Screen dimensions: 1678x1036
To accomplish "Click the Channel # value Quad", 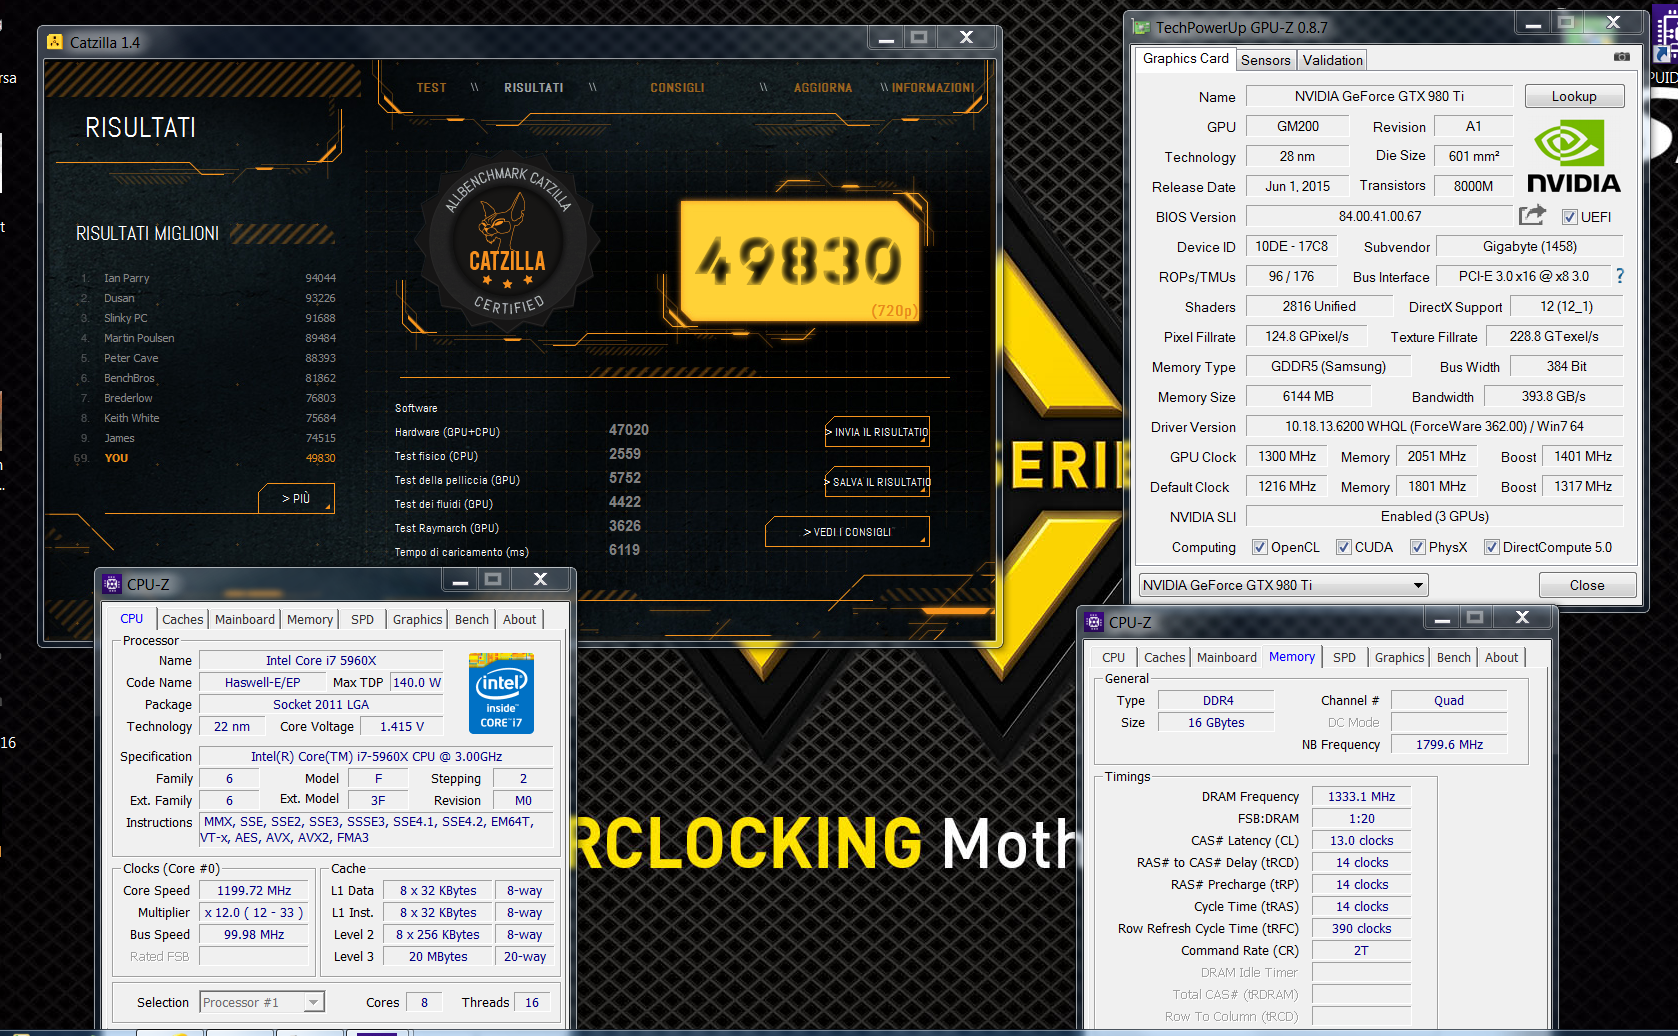I will click(1448, 700).
